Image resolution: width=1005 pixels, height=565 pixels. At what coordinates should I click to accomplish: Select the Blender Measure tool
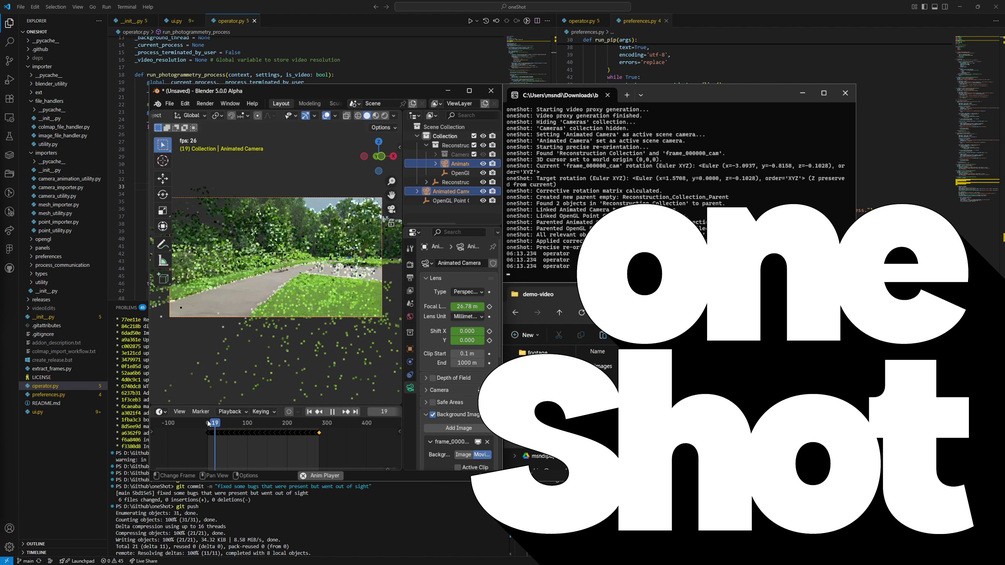click(162, 261)
